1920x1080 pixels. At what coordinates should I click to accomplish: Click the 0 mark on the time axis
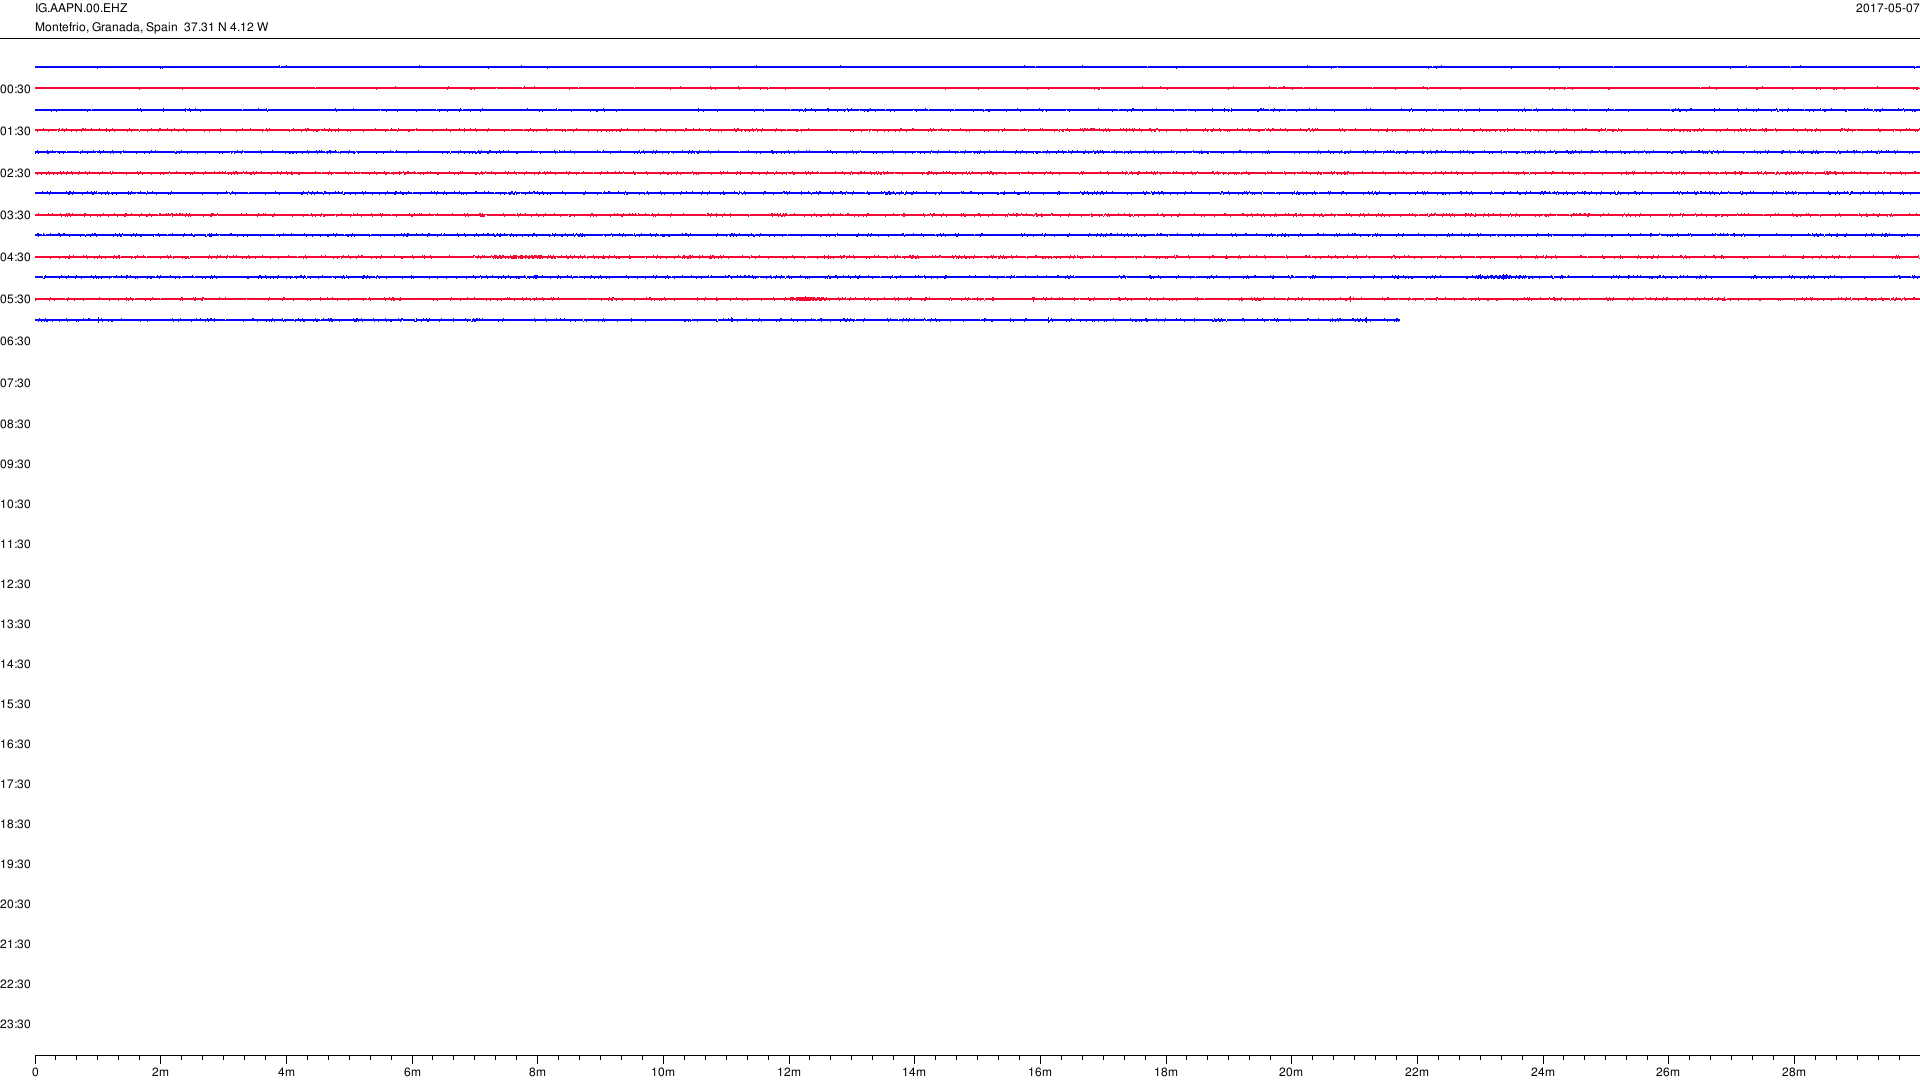point(35,1072)
